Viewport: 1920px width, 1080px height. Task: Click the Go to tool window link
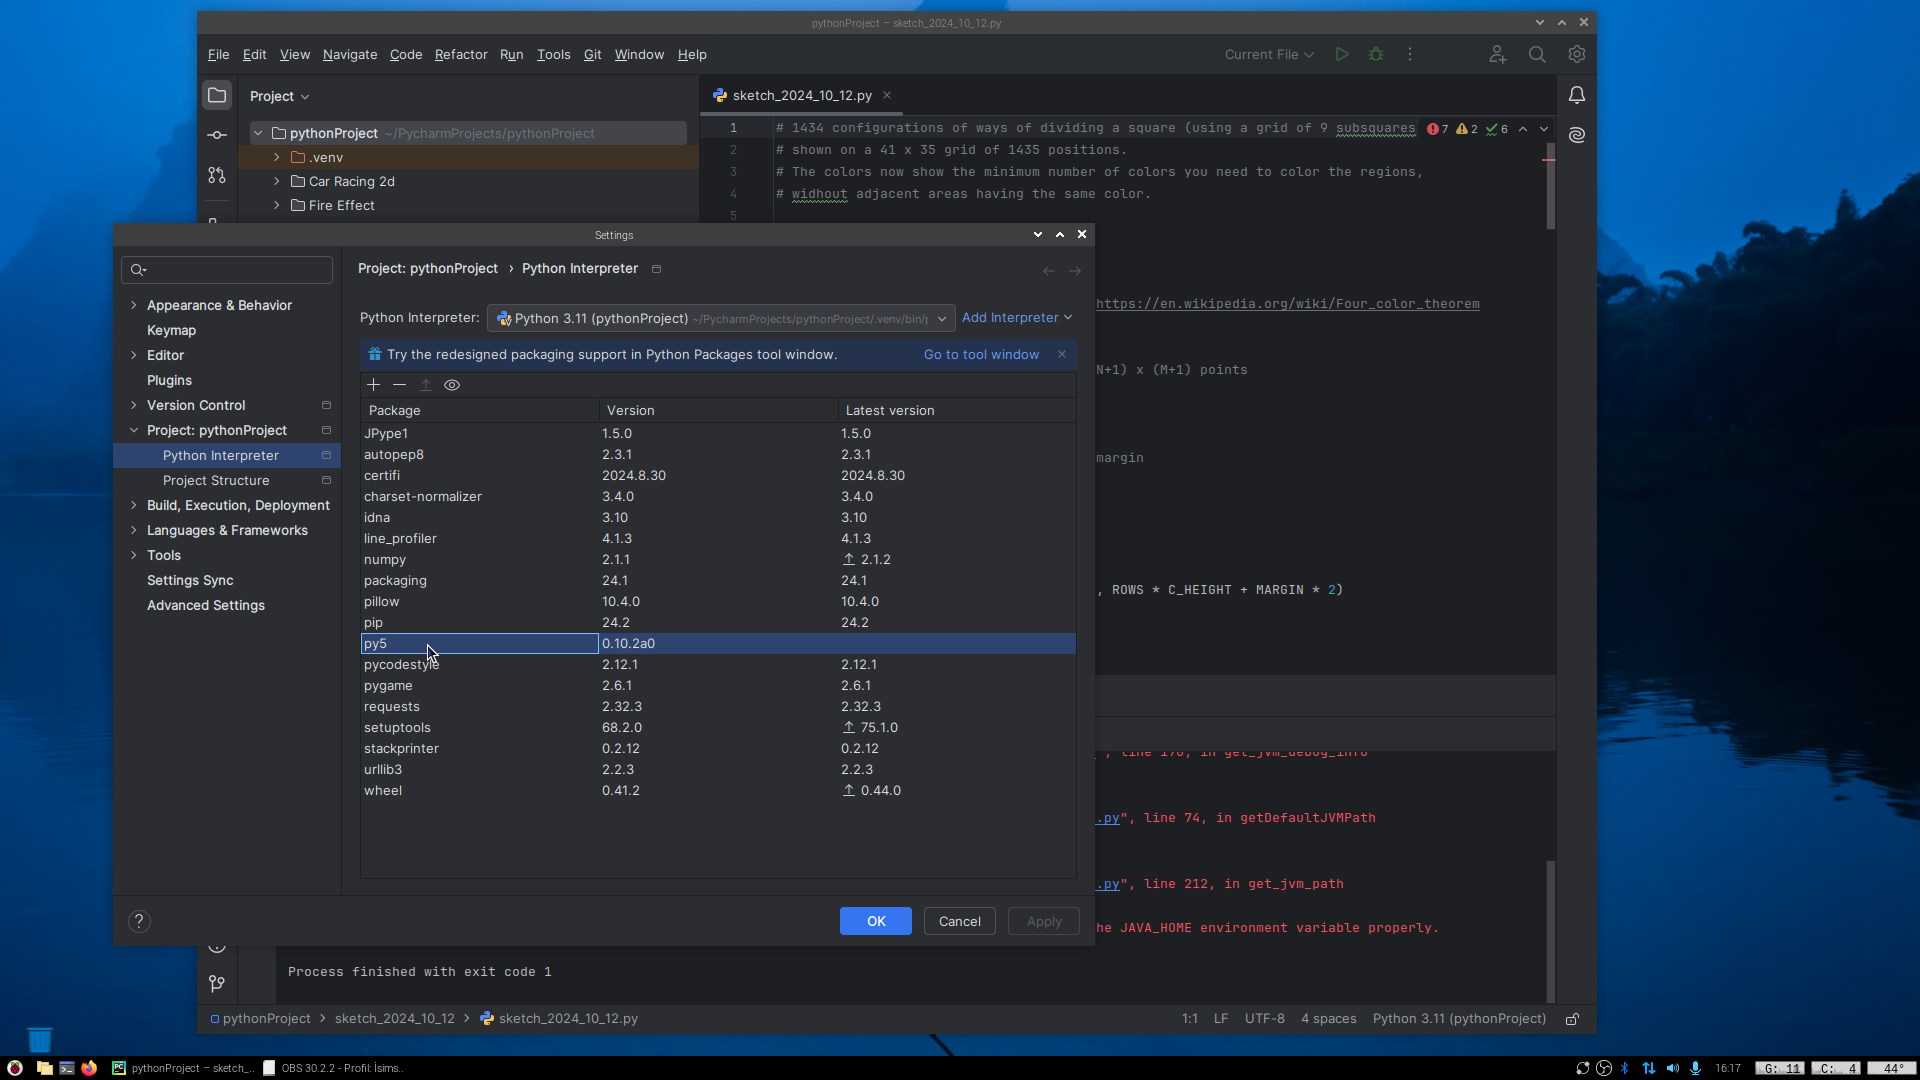(981, 355)
